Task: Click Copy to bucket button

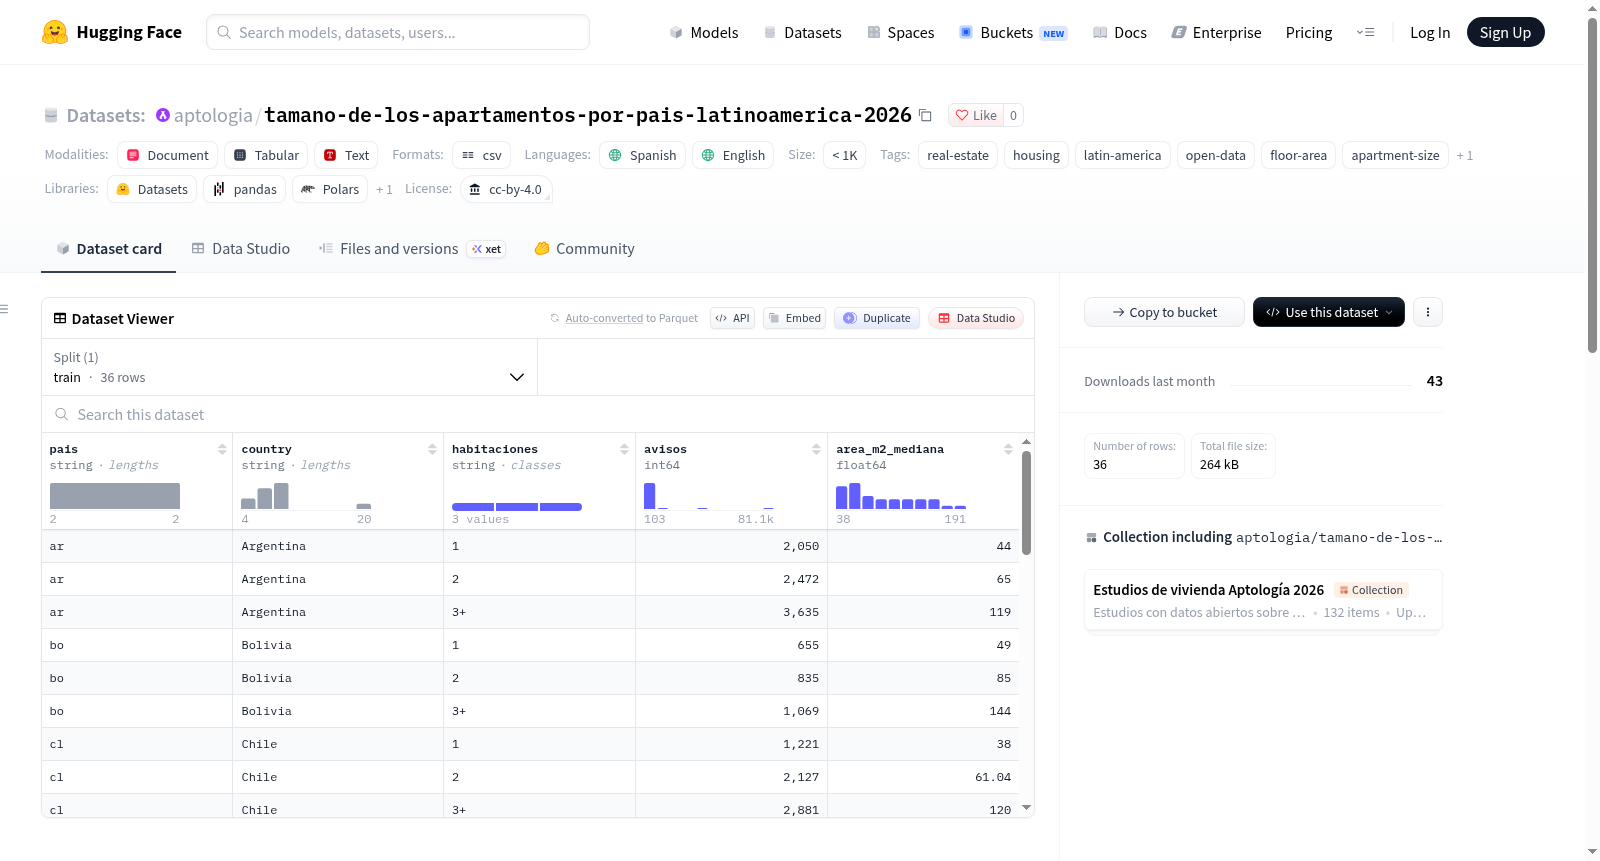Action: [1164, 312]
